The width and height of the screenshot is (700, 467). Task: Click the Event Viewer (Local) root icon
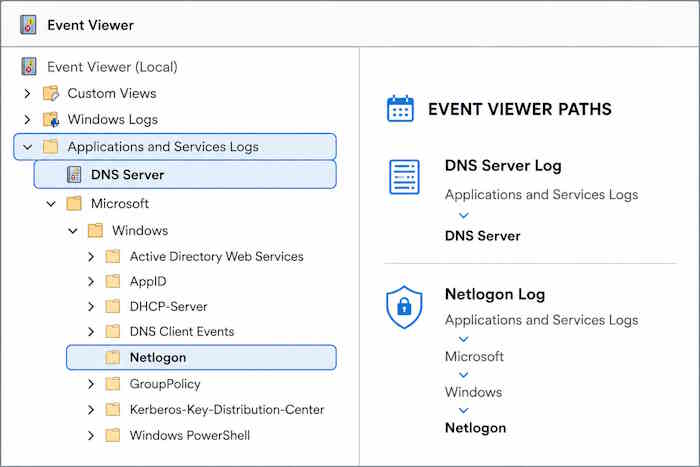pyautogui.click(x=29, y=67)
